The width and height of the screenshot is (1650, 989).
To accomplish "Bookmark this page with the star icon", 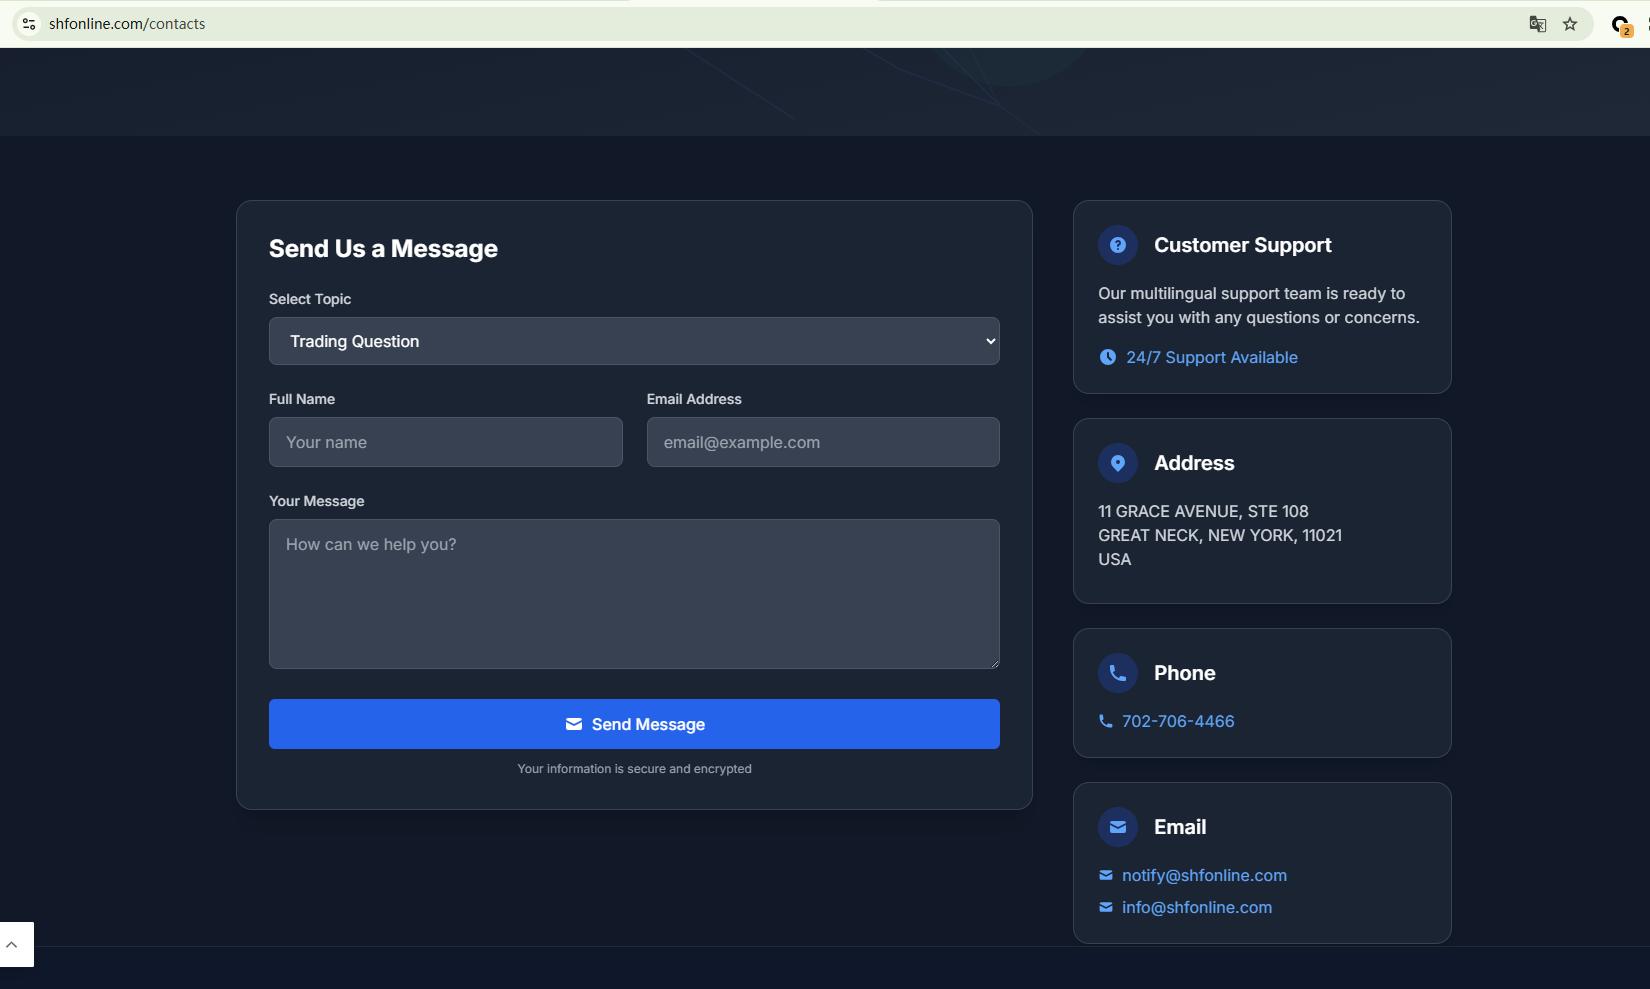I will 1570,24.
